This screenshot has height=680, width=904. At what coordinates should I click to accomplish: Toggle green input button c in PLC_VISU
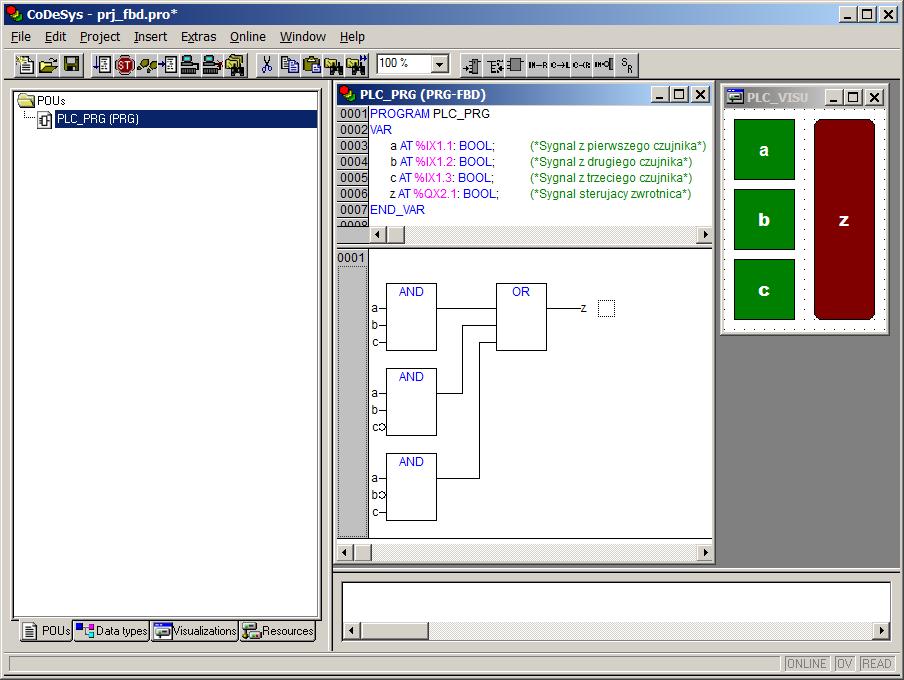click(764, 289)
